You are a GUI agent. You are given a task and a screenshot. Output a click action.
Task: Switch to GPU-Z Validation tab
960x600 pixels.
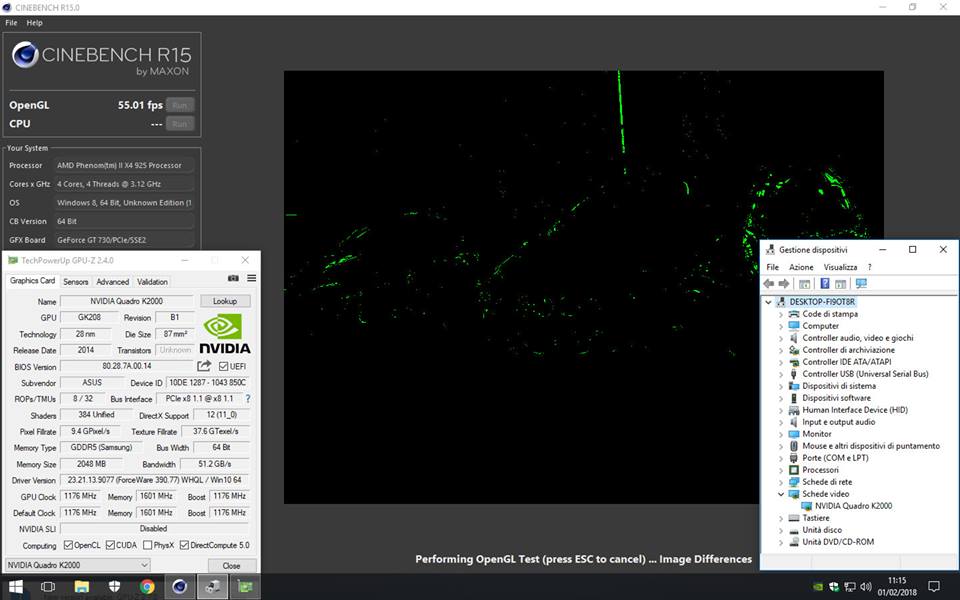152,282
